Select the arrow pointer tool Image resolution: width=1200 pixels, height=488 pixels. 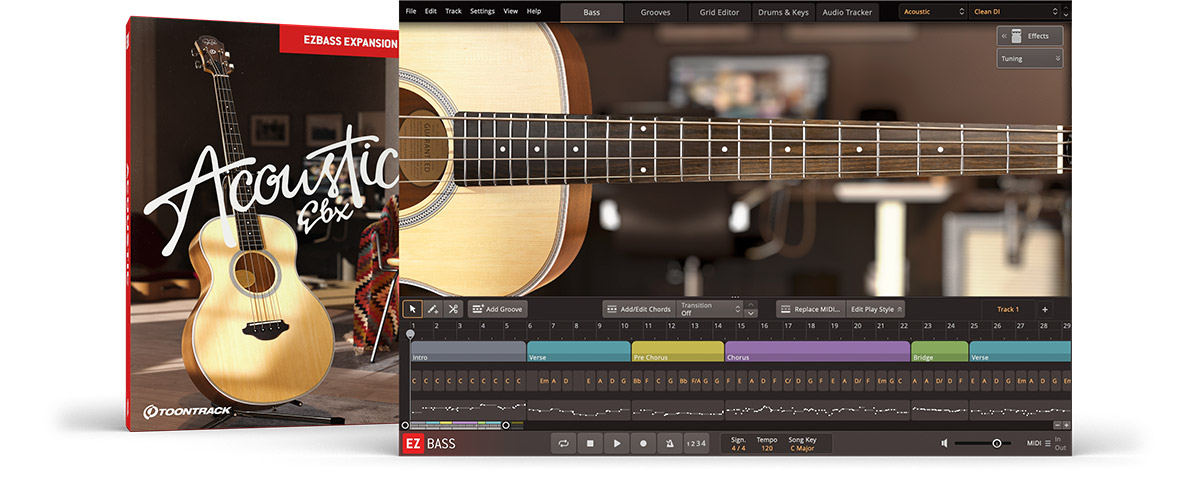click(413, 309)
